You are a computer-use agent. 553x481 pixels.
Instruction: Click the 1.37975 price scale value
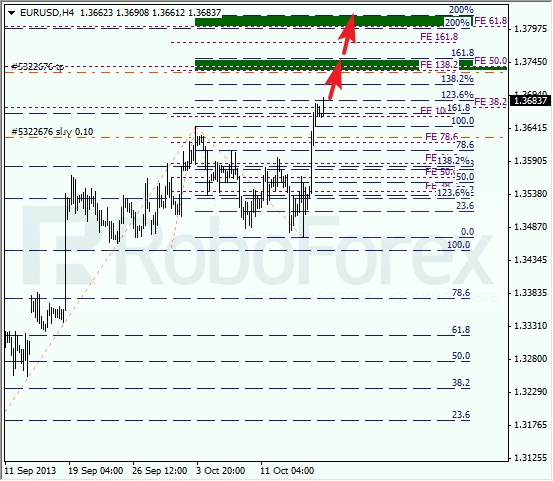530,29
